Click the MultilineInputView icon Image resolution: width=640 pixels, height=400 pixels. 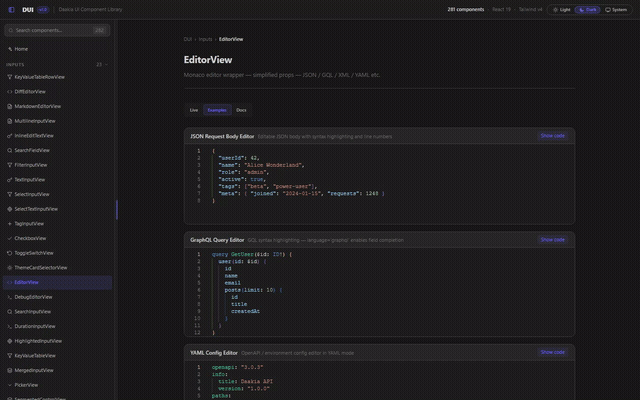pos(10,121)
